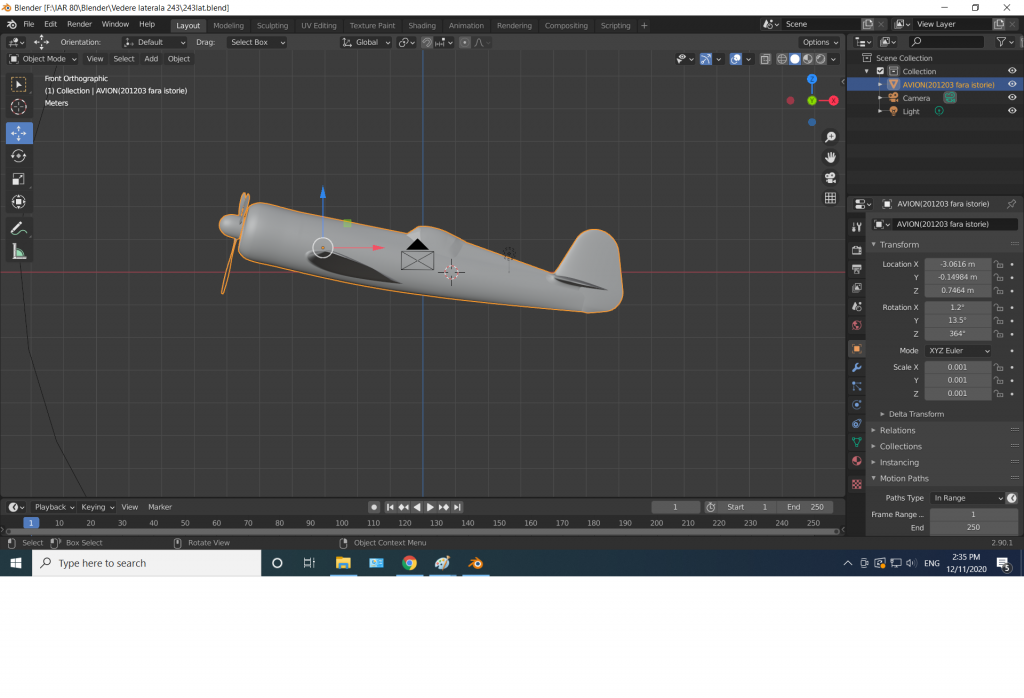Activate the Scale tool
The height and width of the screenshot is (698, 1024).
18,179
